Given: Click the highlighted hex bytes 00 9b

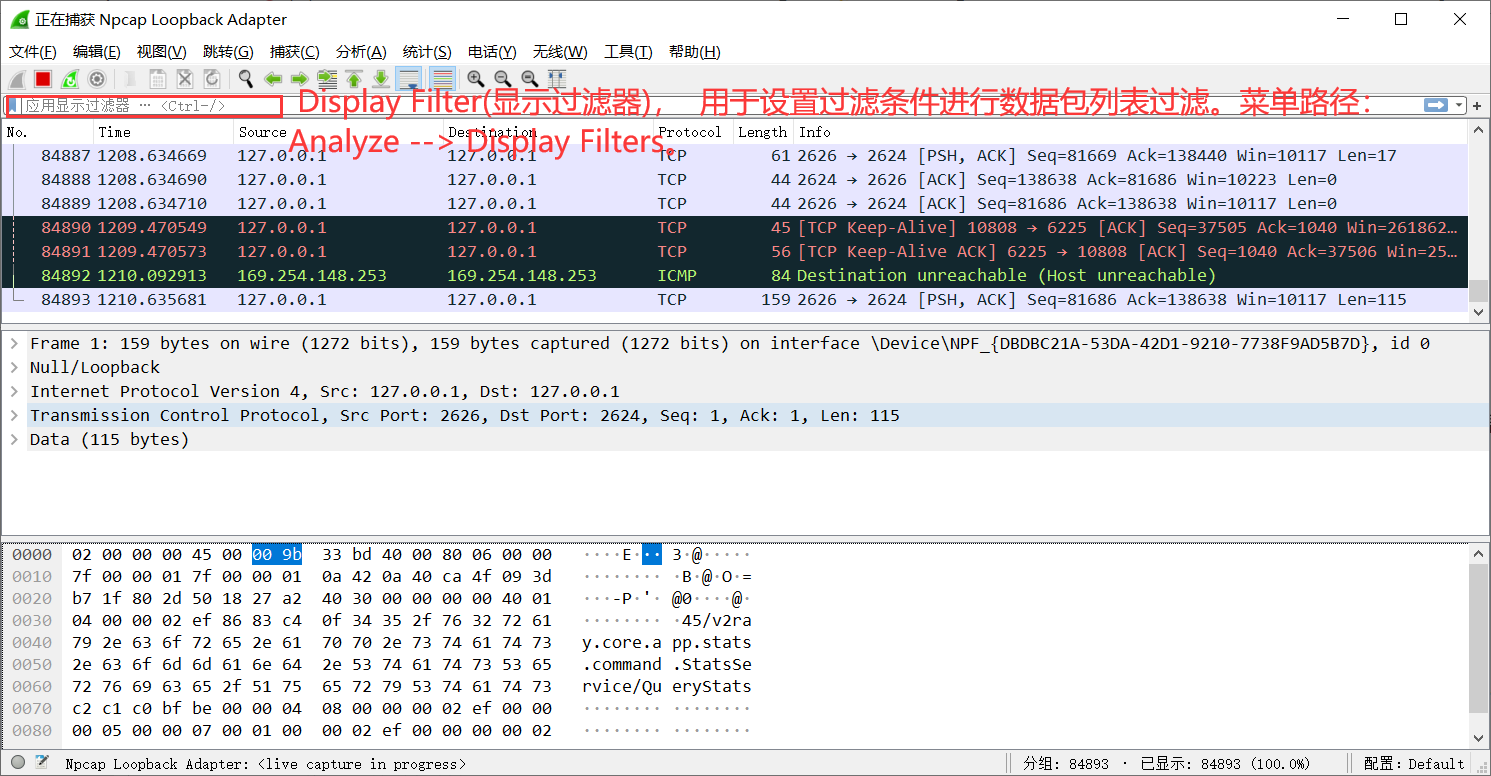Looking at the screenshot, I should (277, 554).
